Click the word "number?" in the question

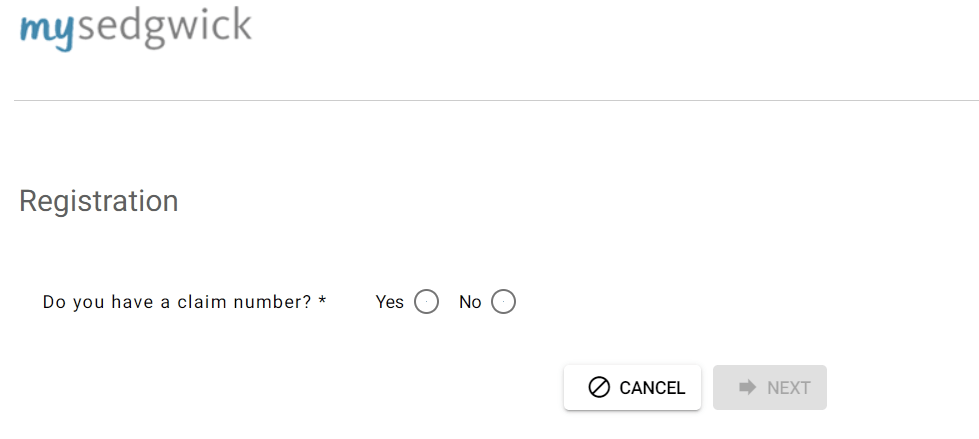tap(272, 302)
